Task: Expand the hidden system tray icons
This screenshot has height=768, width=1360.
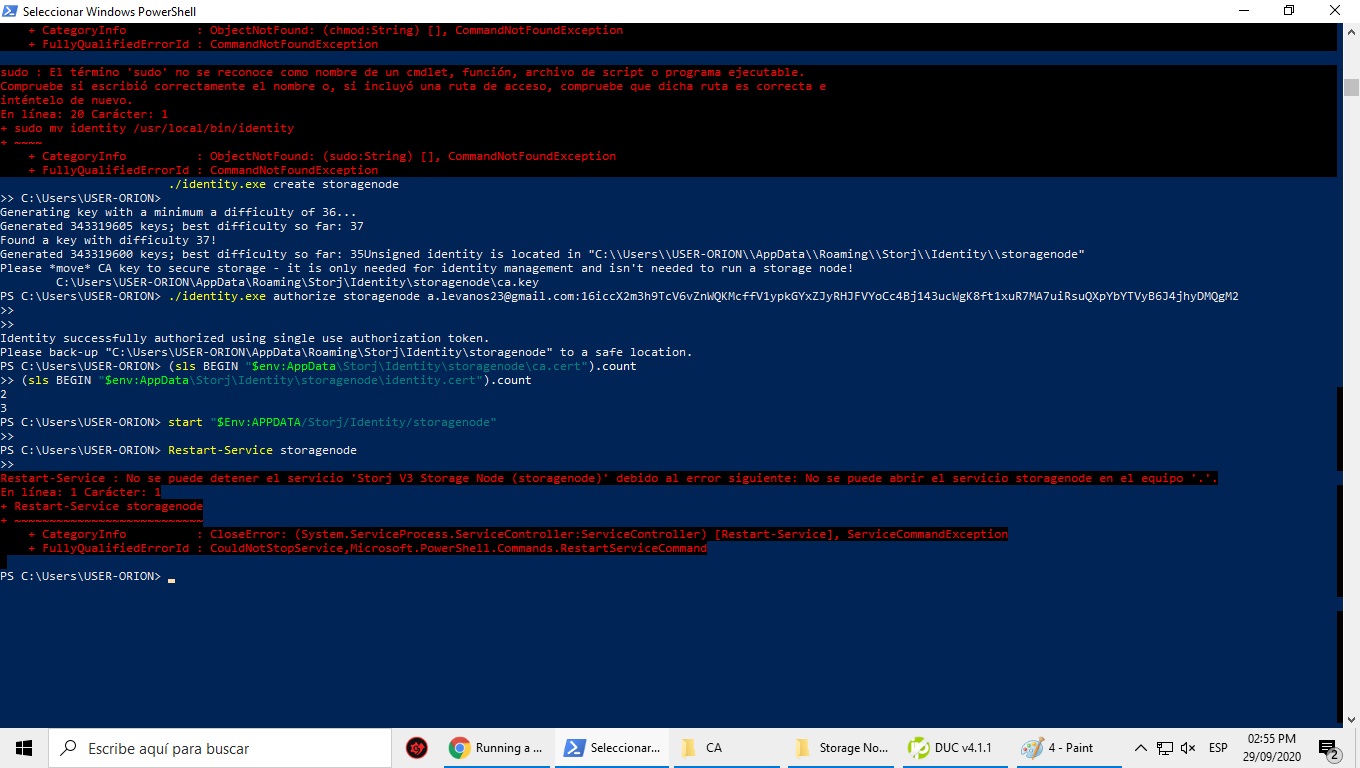Action: [x=1140, y=748]
